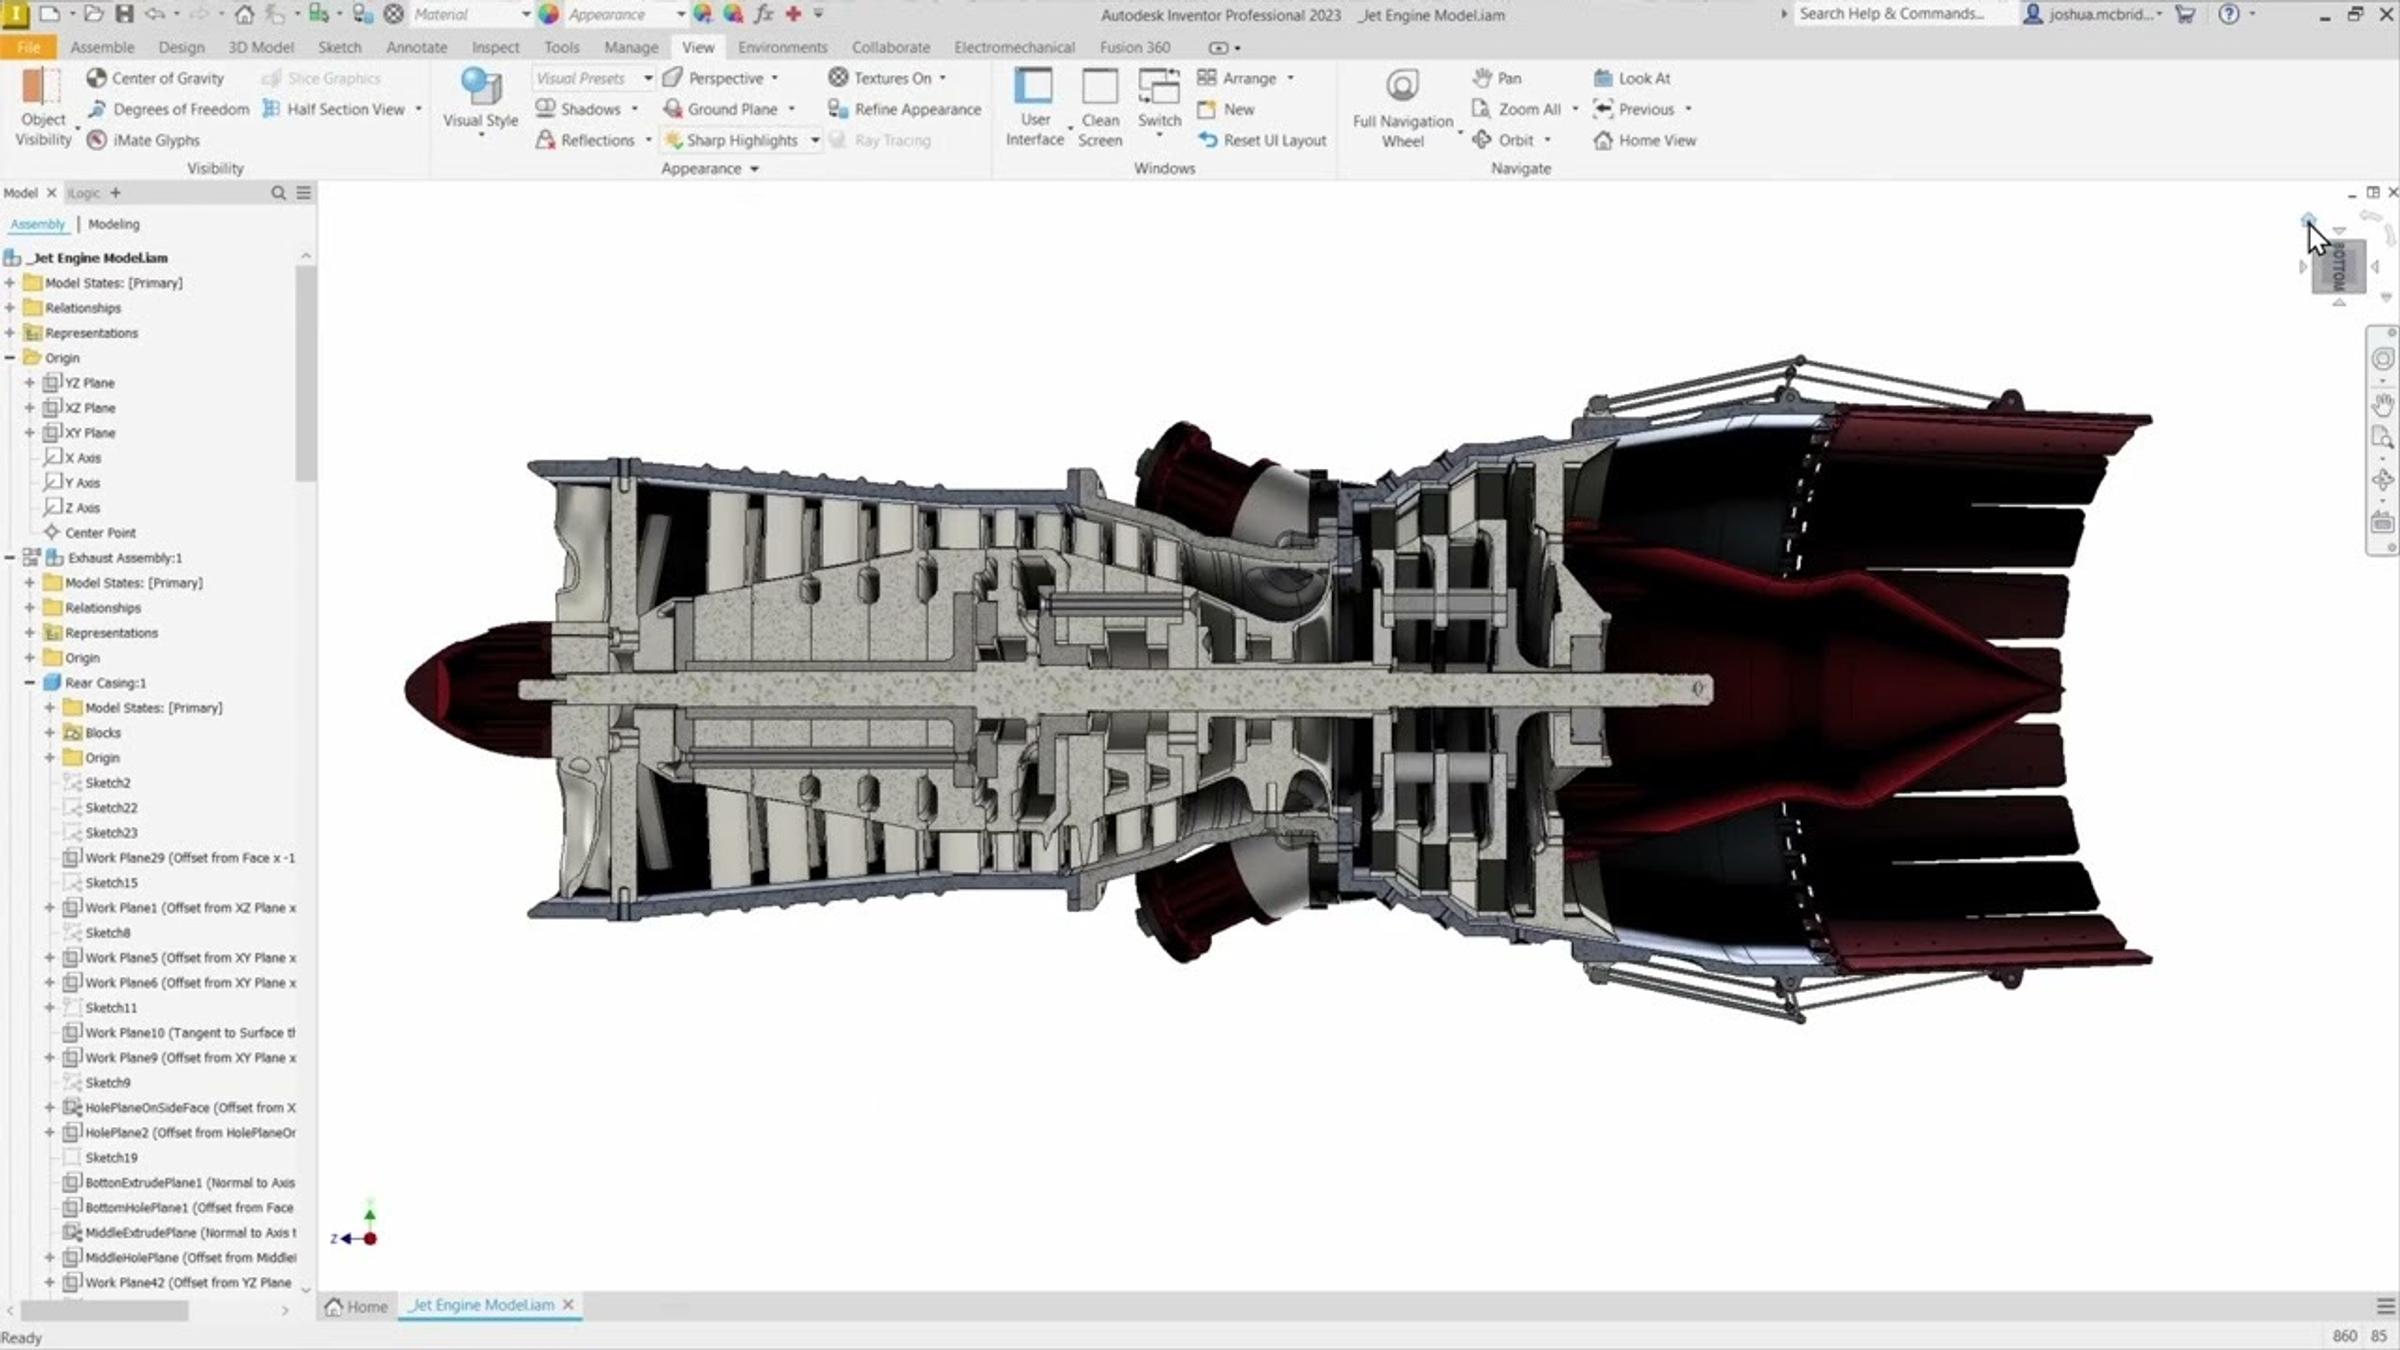This screenshot has height=1350, width=2400.
Task: Open Material selector combo box
Action: 470,14
